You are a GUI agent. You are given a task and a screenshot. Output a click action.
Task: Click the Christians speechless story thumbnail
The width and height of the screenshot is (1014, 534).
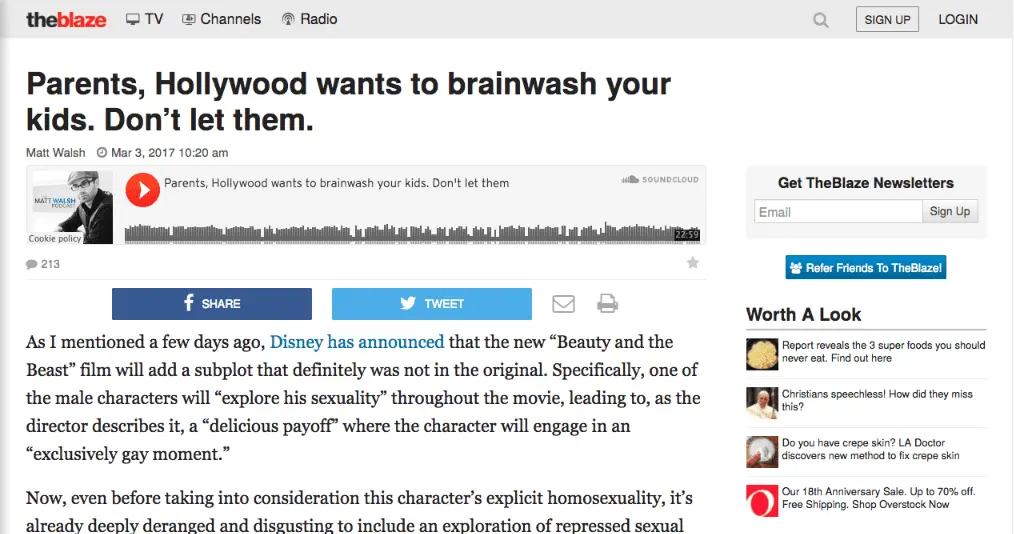[x=762, y=403]
